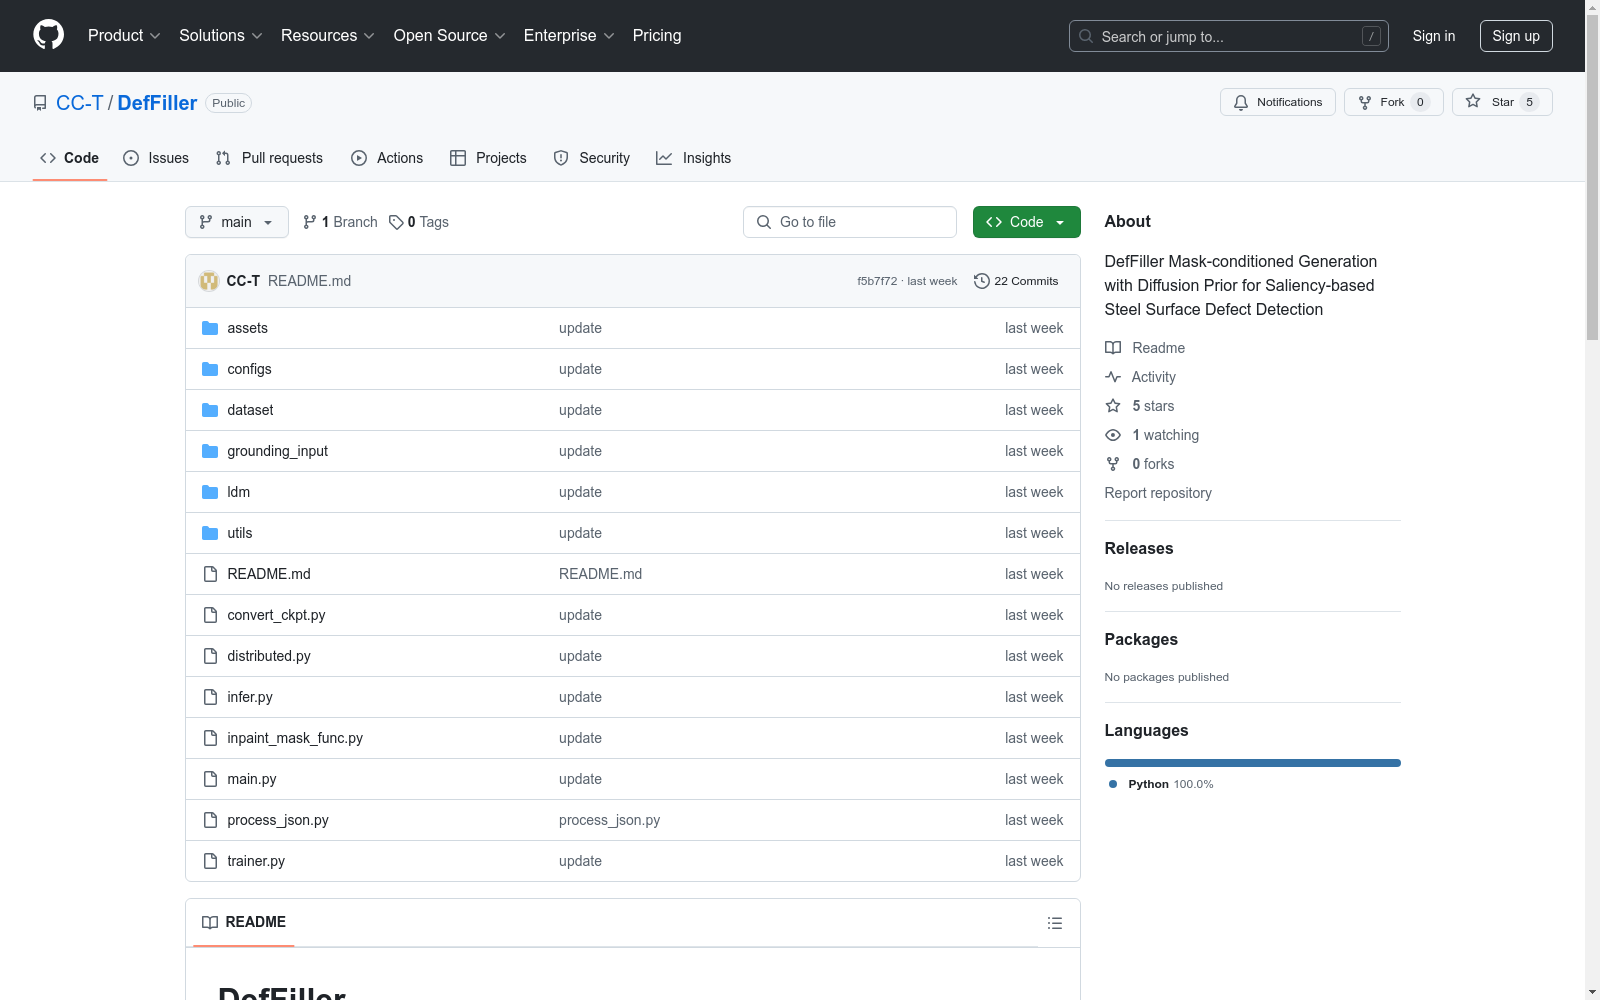Expand the Product menu in header
The image size is (1600, 1000).
coord(124,36)
